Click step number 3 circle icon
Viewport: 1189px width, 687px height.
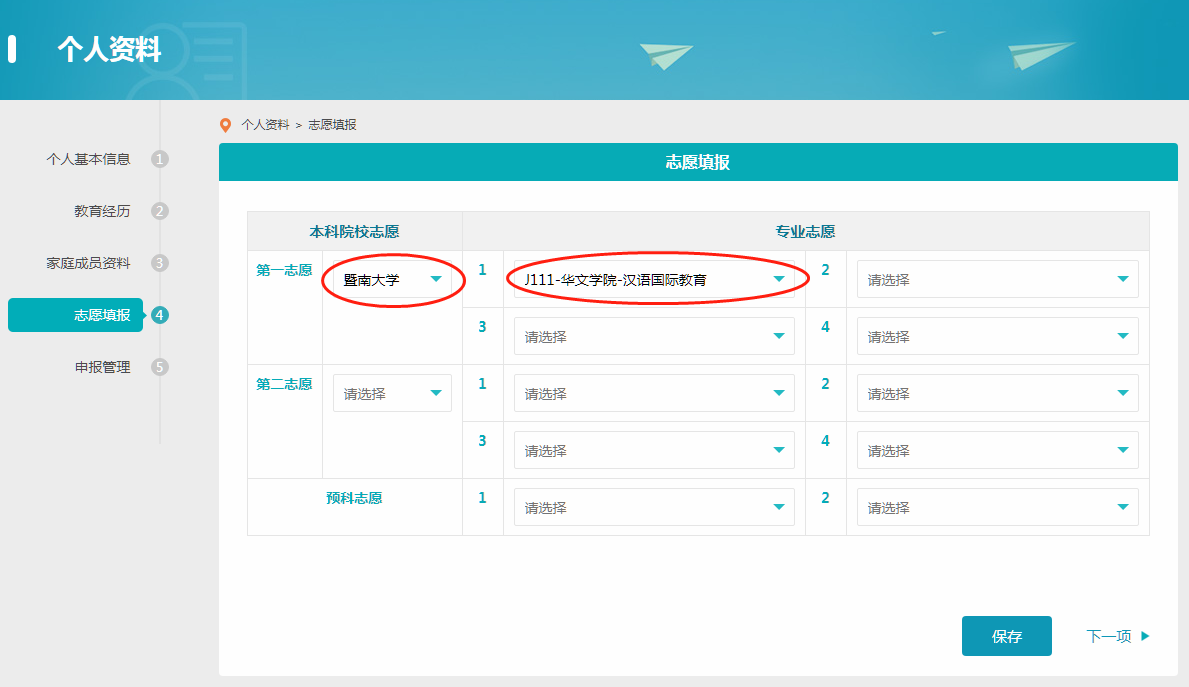click(x=159, y=263)
